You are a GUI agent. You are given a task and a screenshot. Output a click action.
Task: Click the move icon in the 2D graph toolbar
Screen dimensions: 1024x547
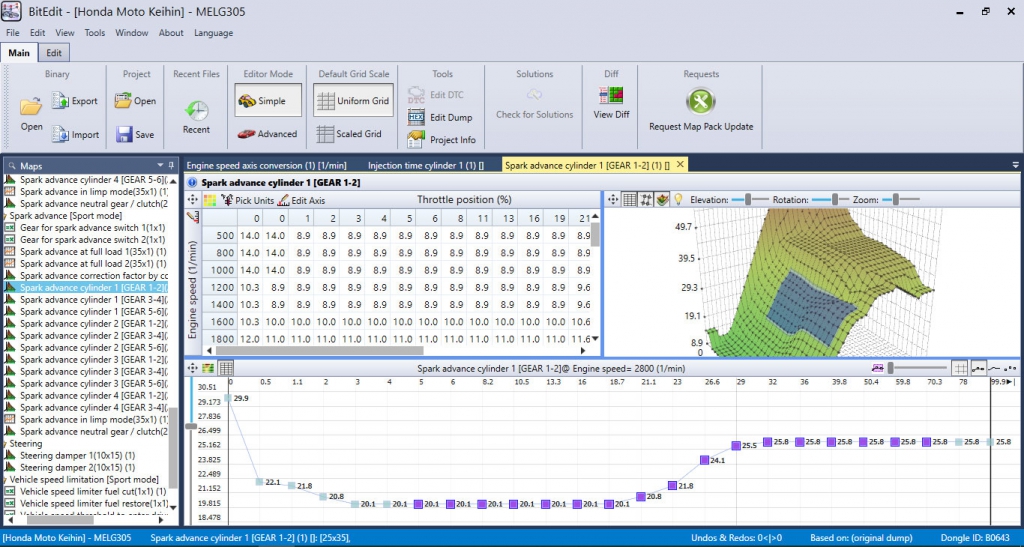tap(193, 368)
